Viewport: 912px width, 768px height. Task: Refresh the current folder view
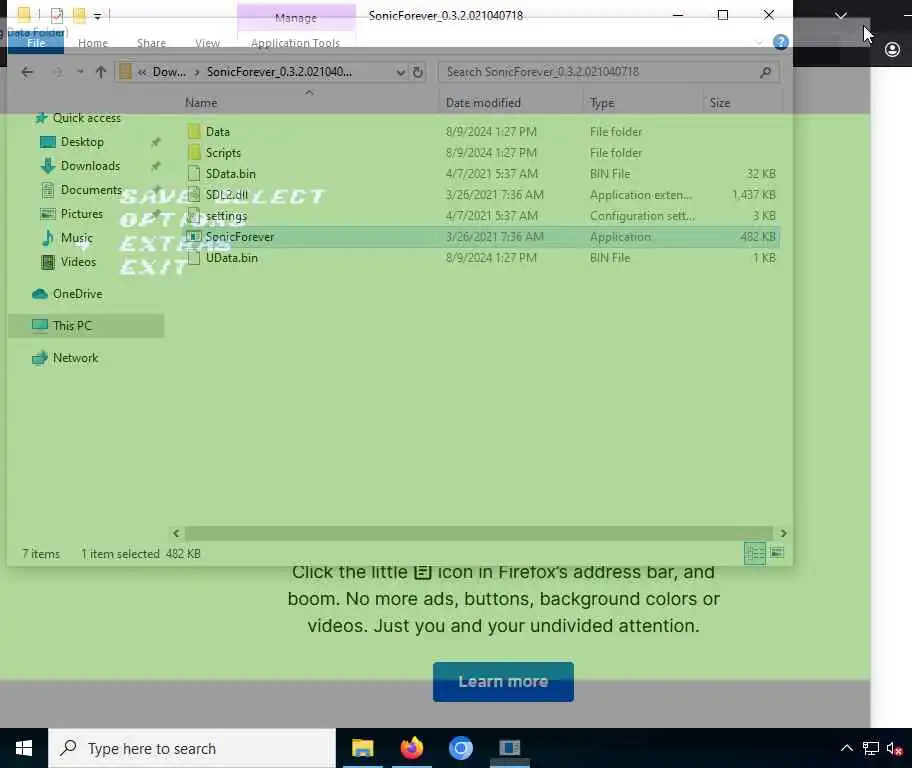point(418,72)
